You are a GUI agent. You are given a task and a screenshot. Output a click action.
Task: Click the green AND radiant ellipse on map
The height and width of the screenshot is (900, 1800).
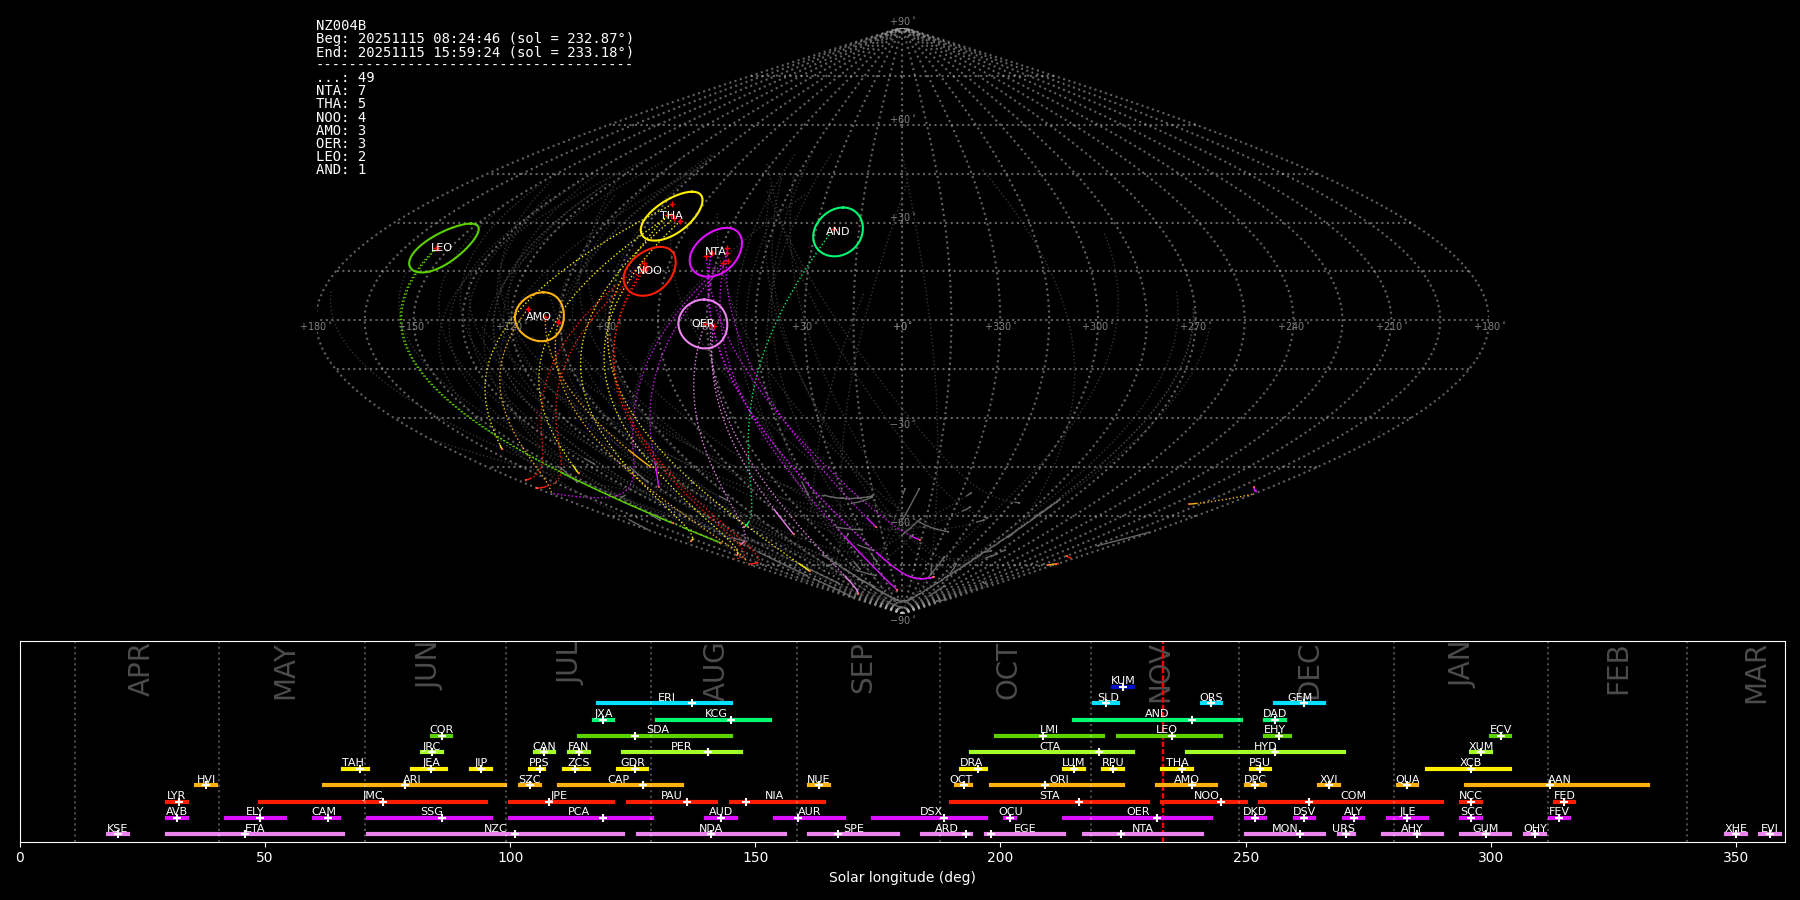(x=838, y=232)
